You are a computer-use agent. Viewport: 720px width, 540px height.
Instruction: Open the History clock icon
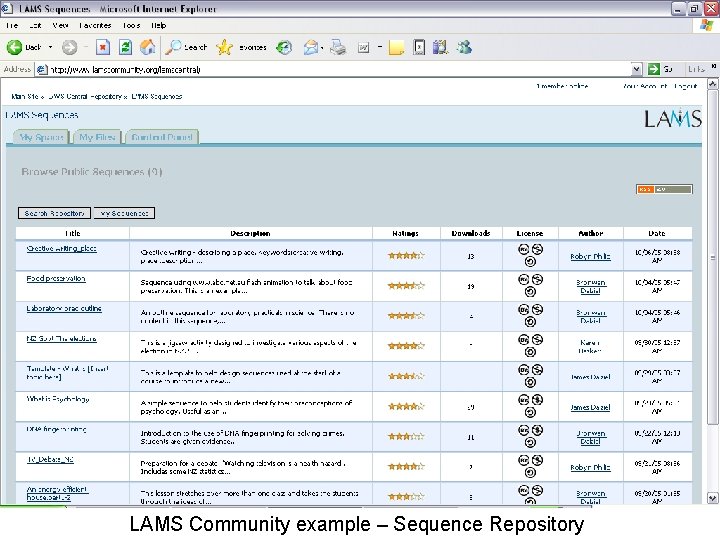tap(284, 47)
